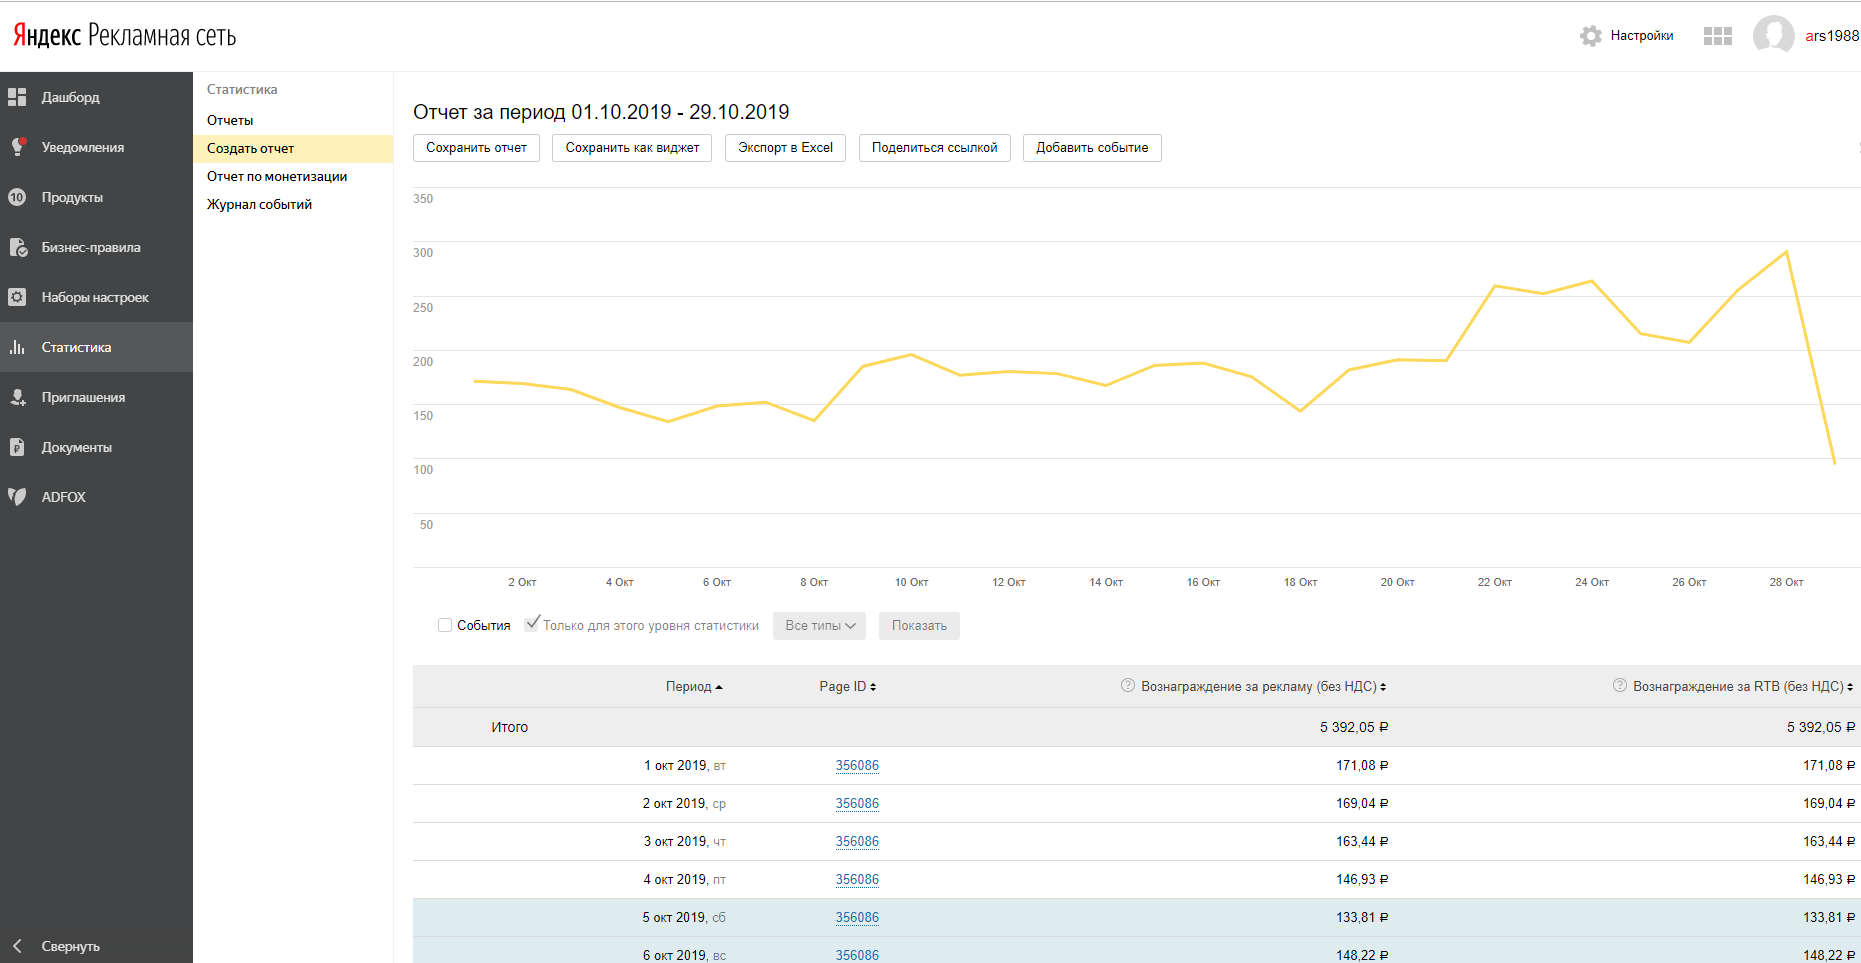Click the Dashboard grid icon in sidebar

[17, 97]
